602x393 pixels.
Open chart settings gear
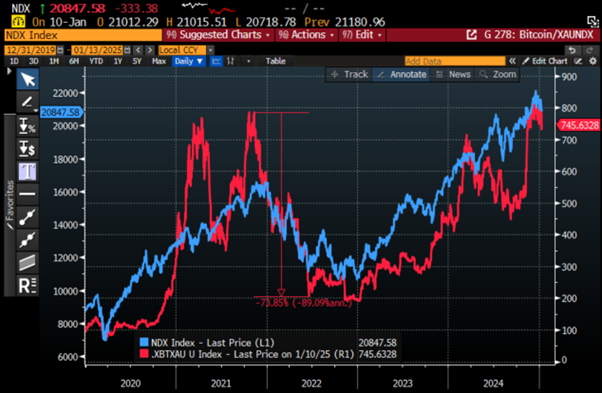[593, 61]
